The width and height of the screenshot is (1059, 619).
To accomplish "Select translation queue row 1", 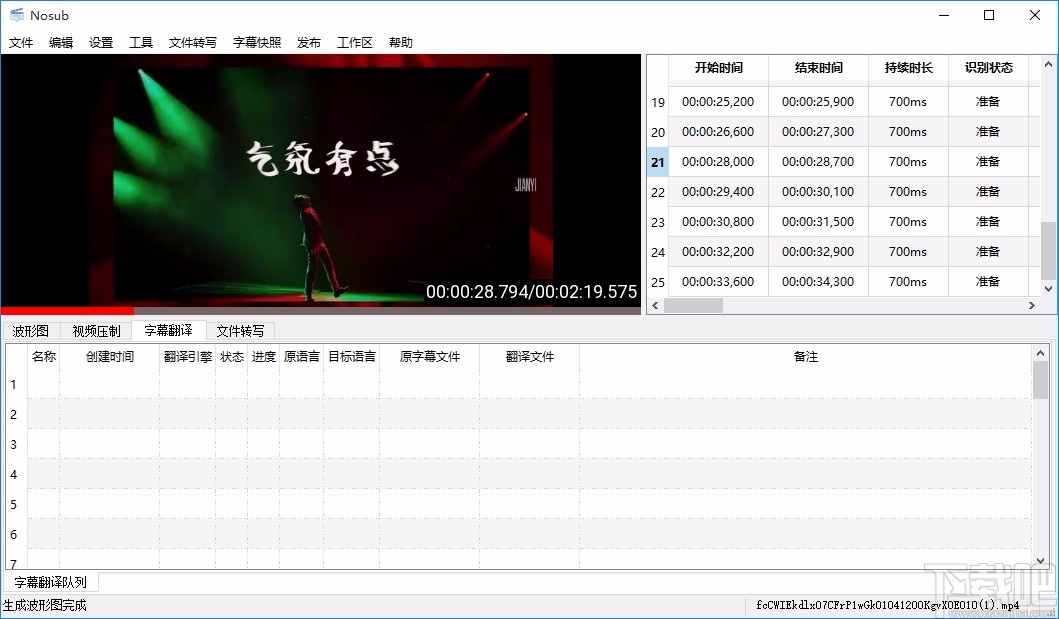I will 14,385.
